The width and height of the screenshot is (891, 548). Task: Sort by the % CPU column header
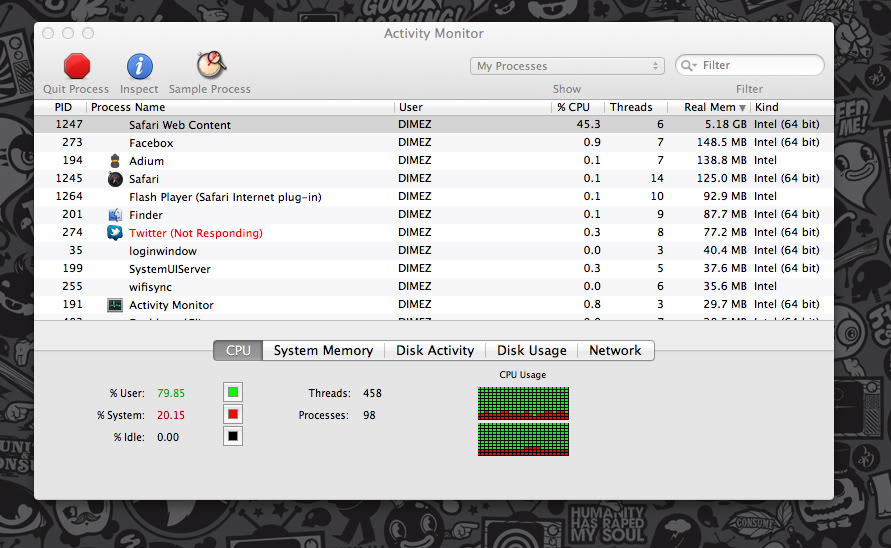click(578, 107)
